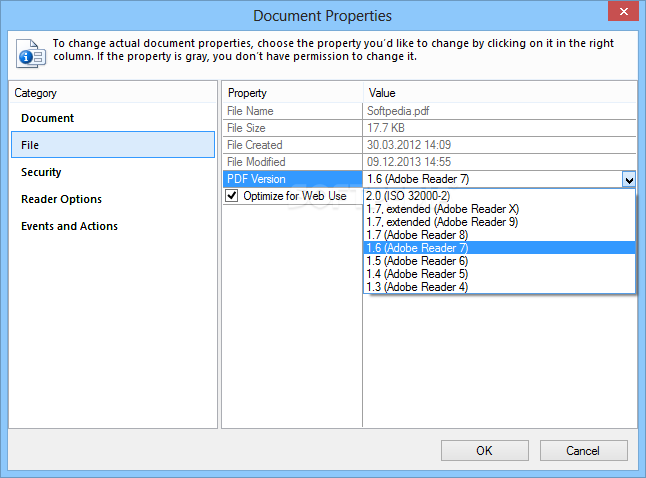The width and height of the screenshot is (646, 478).
Task: Choose 1.7 (Adobe Reader 8) option
Action: 499,235
